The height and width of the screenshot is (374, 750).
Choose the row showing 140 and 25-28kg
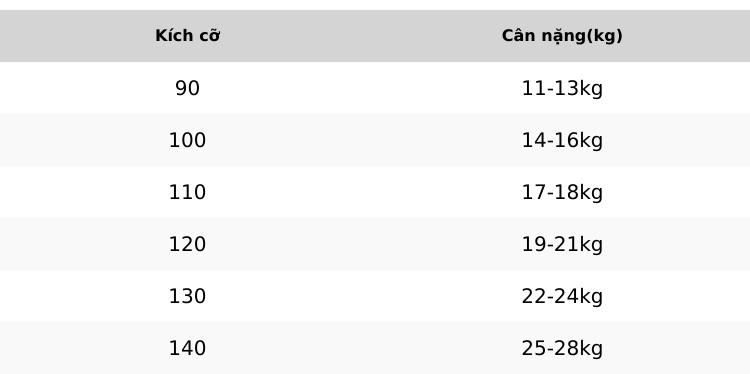pos(375,348)
